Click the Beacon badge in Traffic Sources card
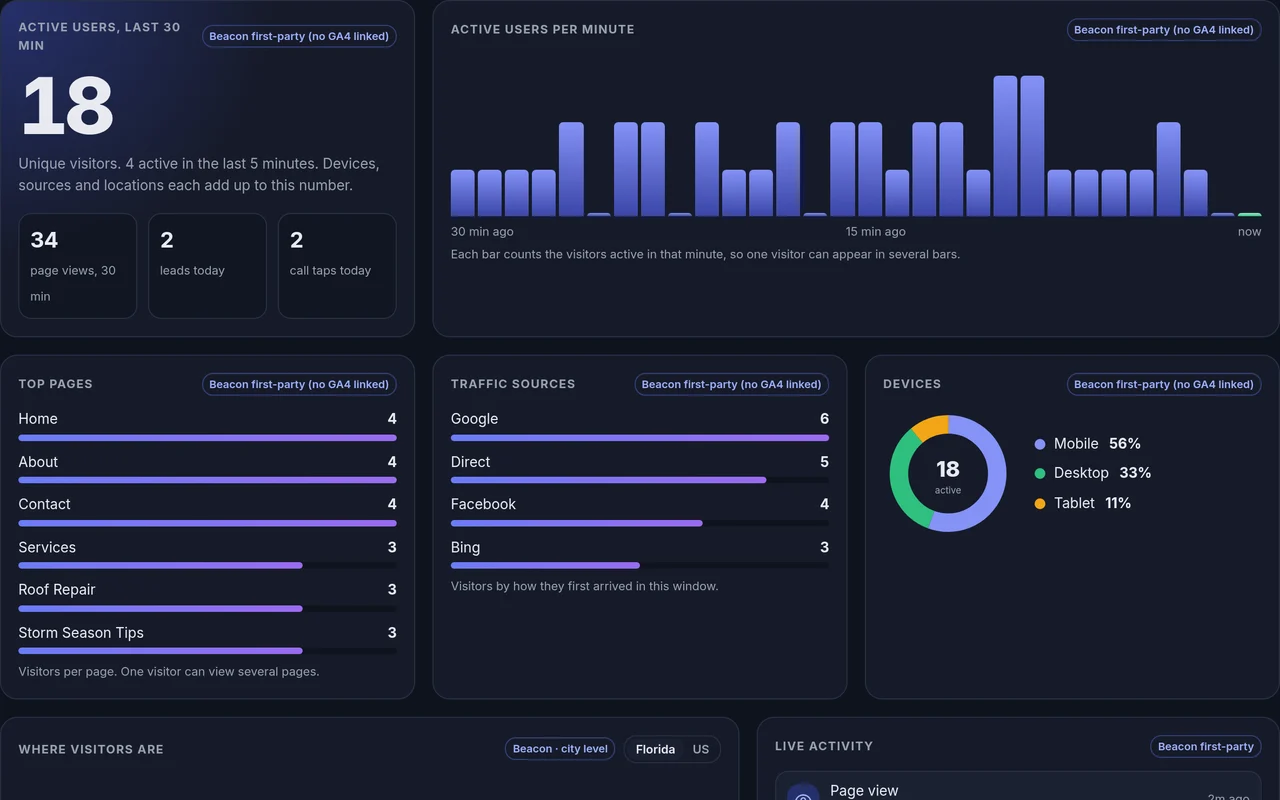This screenshot has width=1280, height=800. coord(732,384)
